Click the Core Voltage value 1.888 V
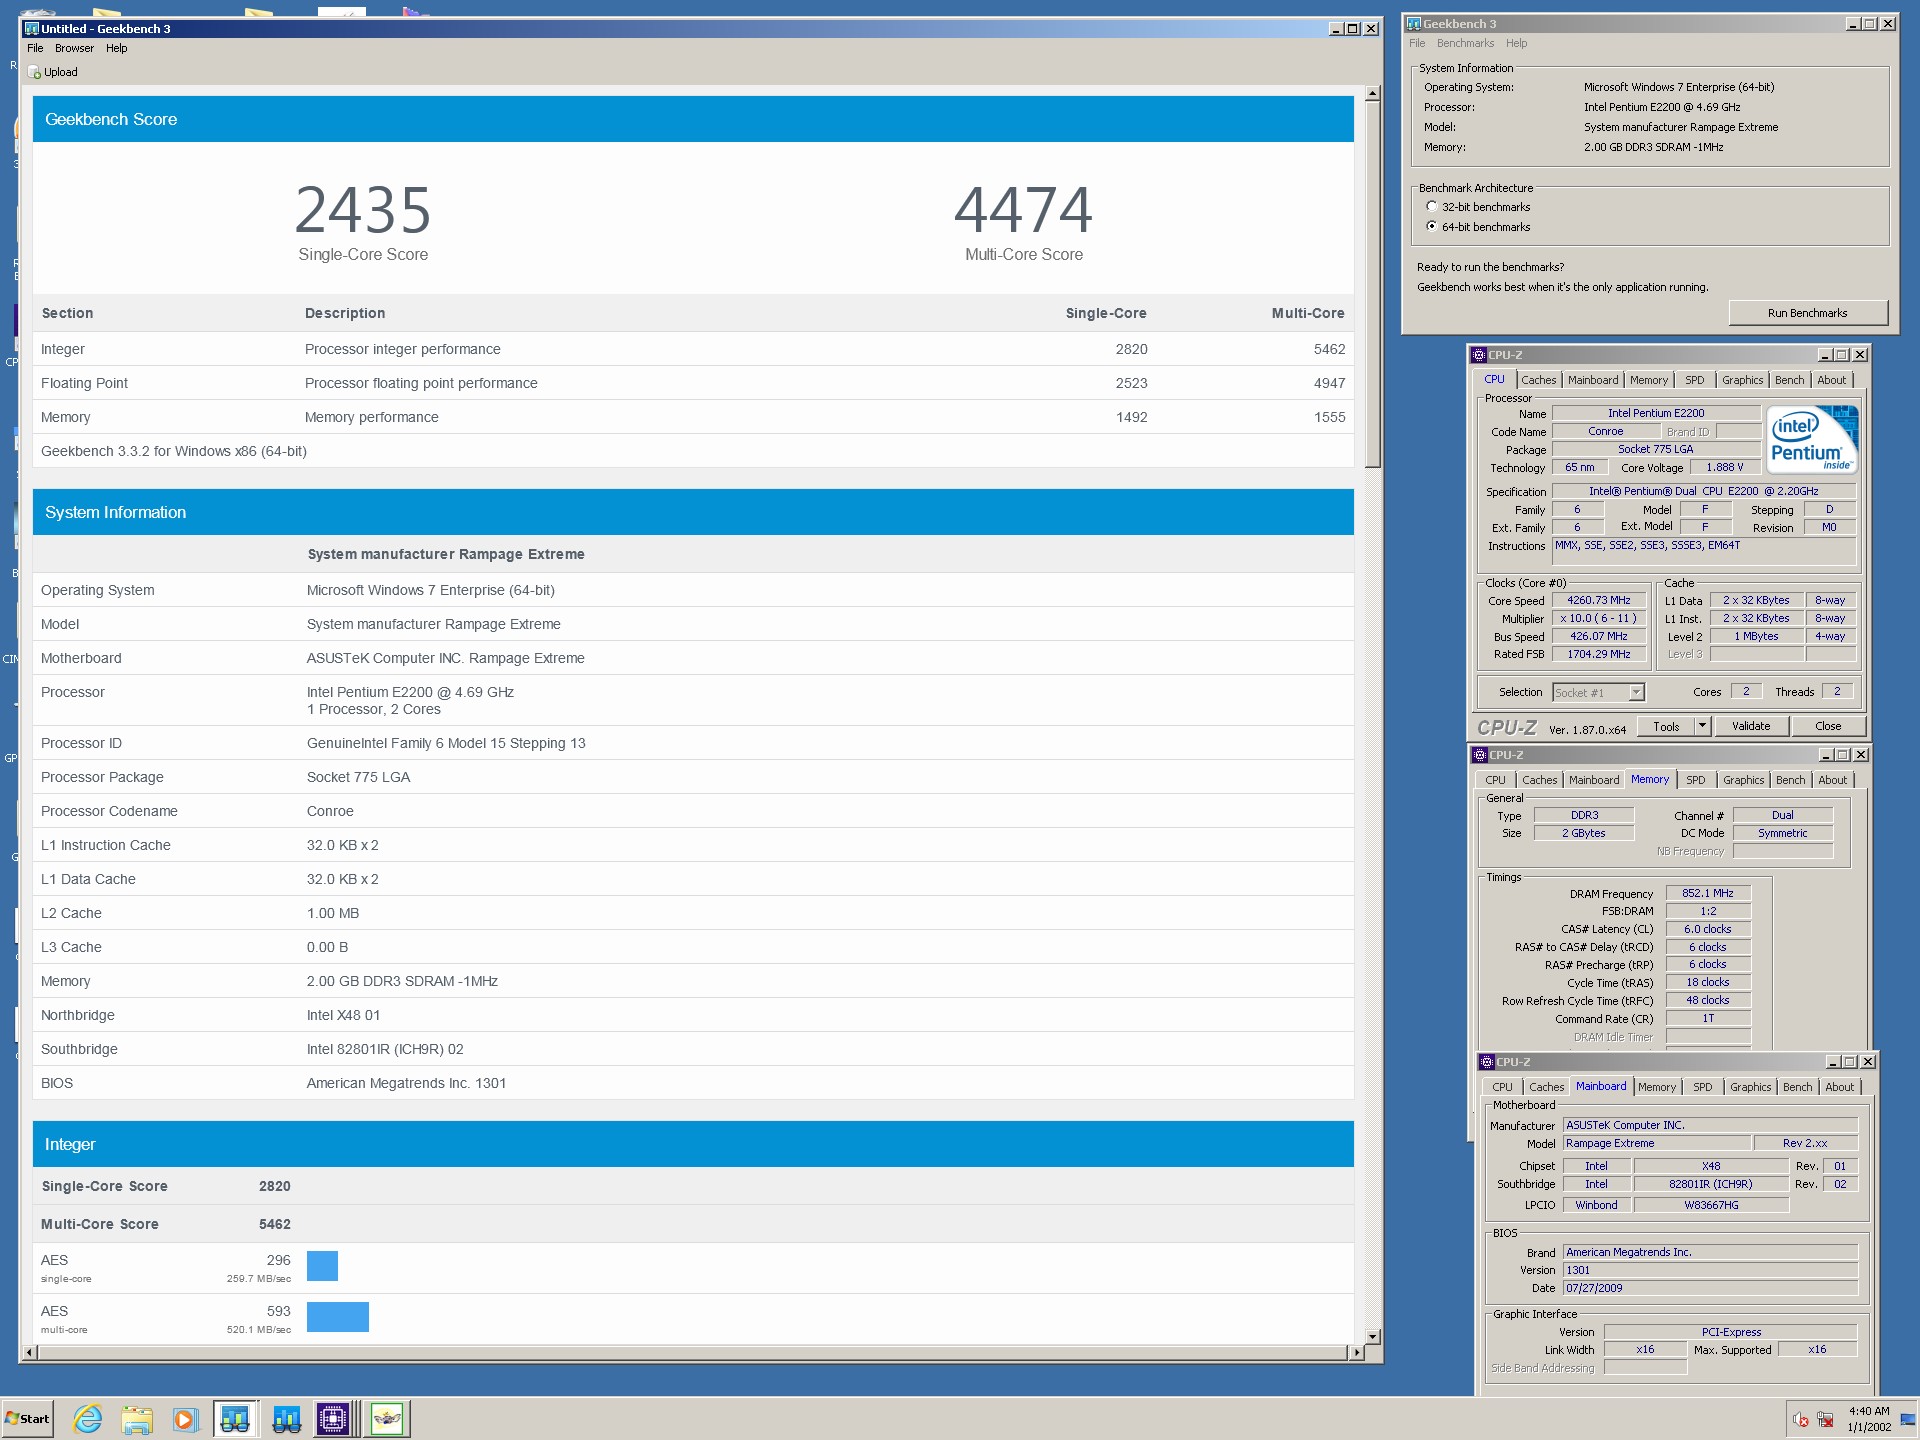The image size is (1920, 1440). coord(1724,467)
